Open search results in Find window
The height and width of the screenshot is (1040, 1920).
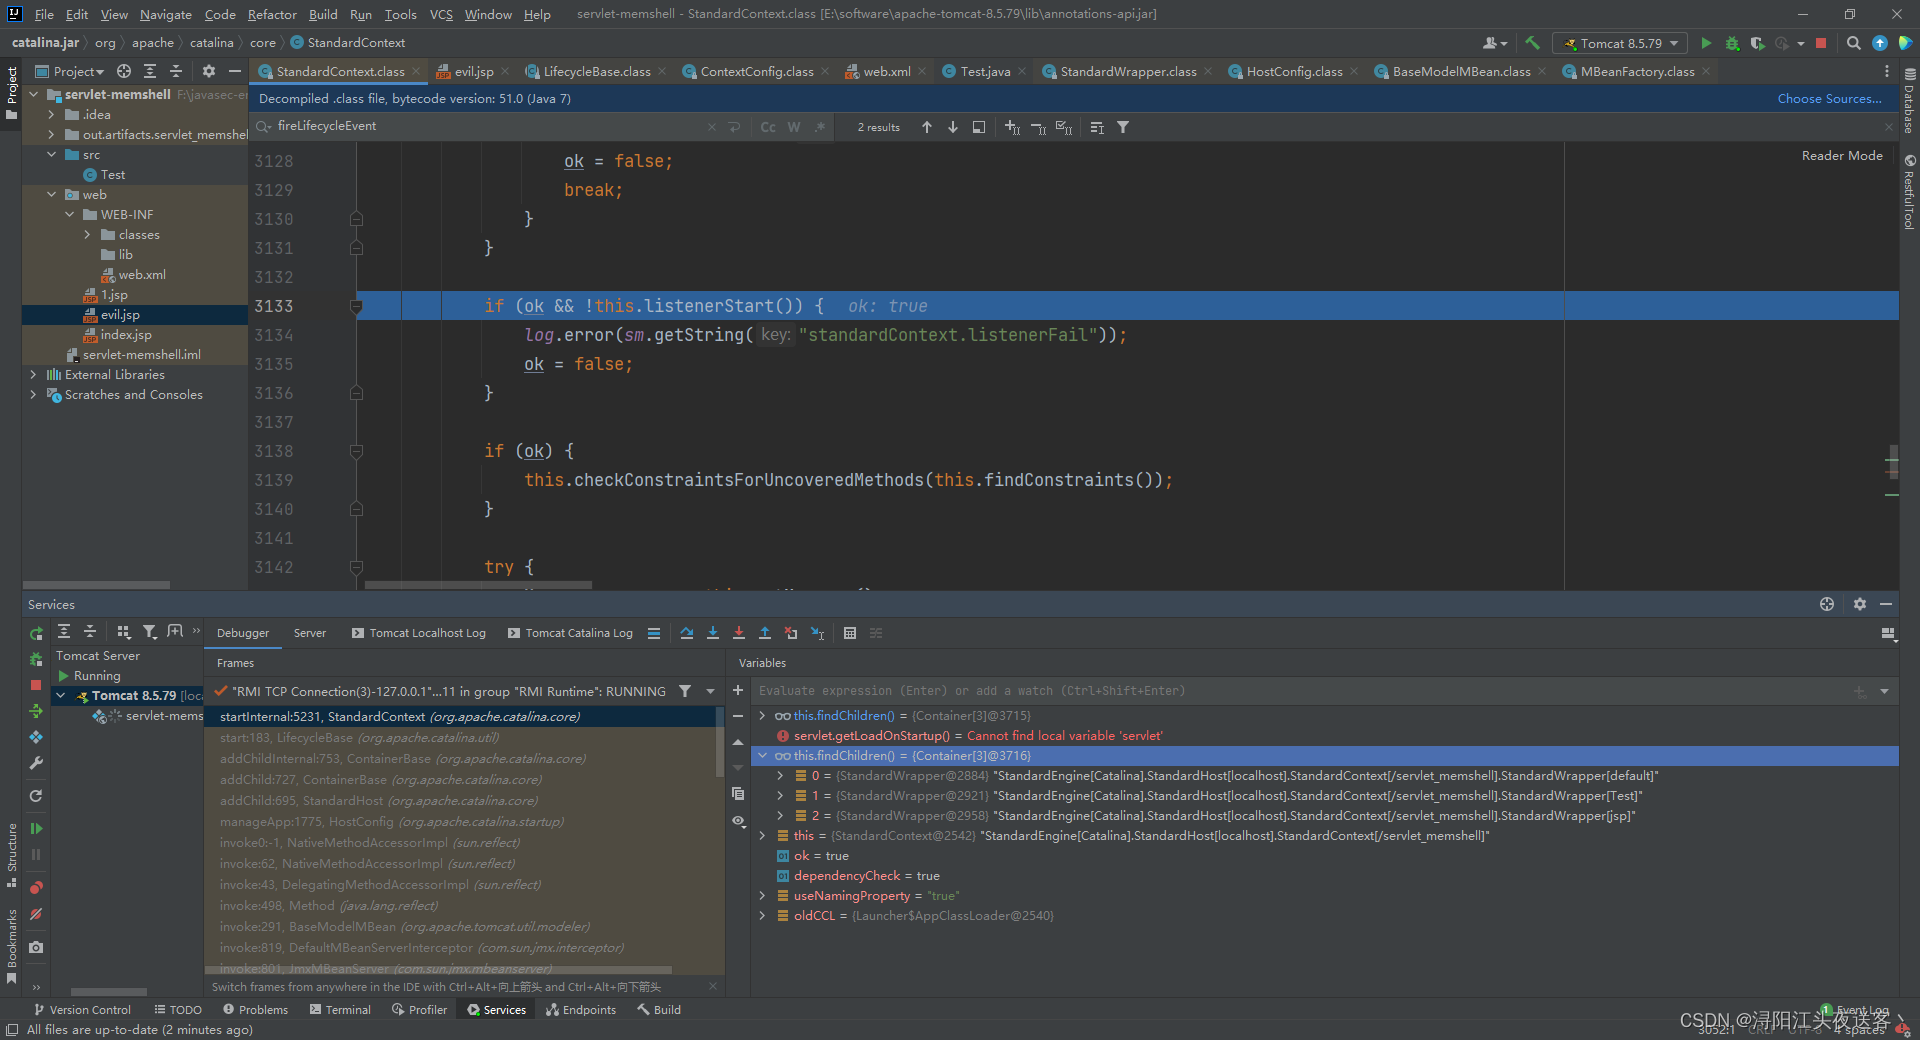point(979,127)
